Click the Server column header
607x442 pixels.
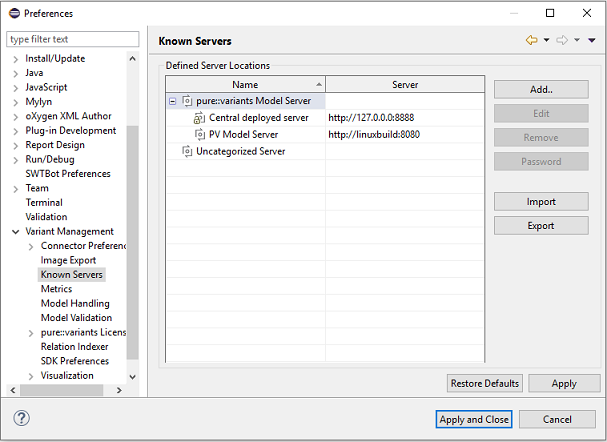coord(405,84)
